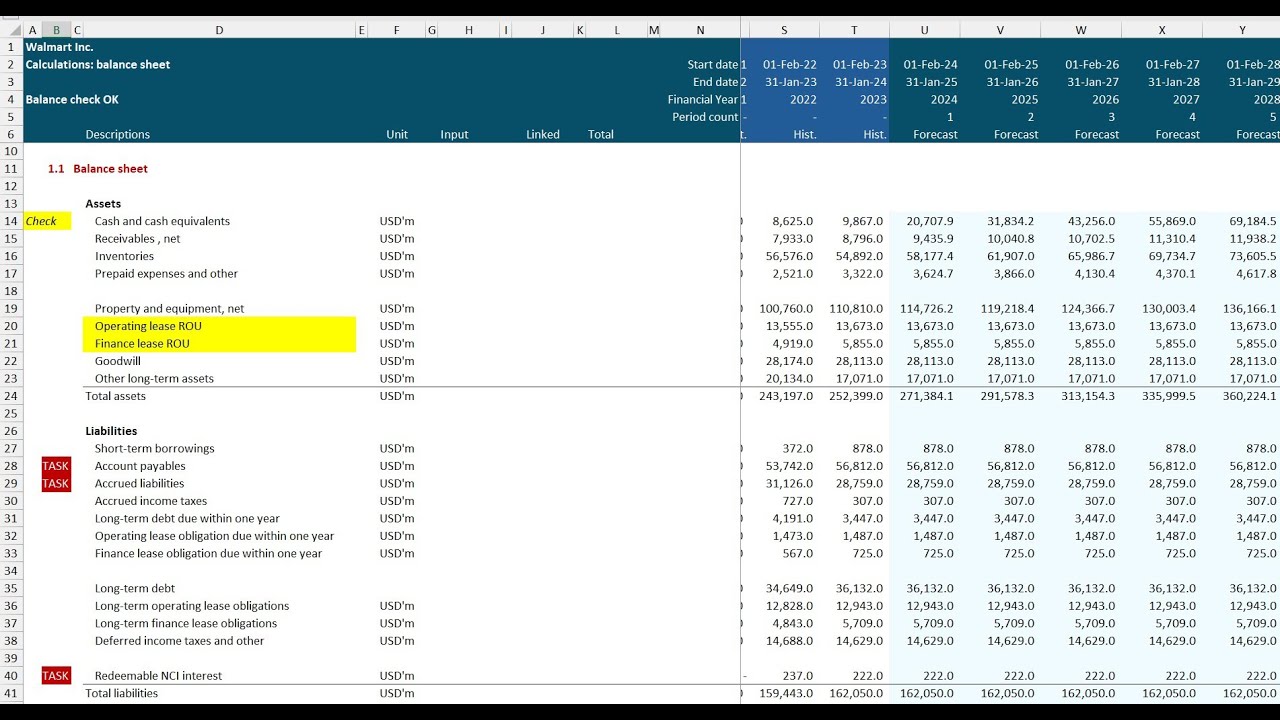The height and width of the screenshot is (720, 1280).
Task: Click total liabilities value 159,443.0
Action: pyautogui.click(x=788, y=693)
